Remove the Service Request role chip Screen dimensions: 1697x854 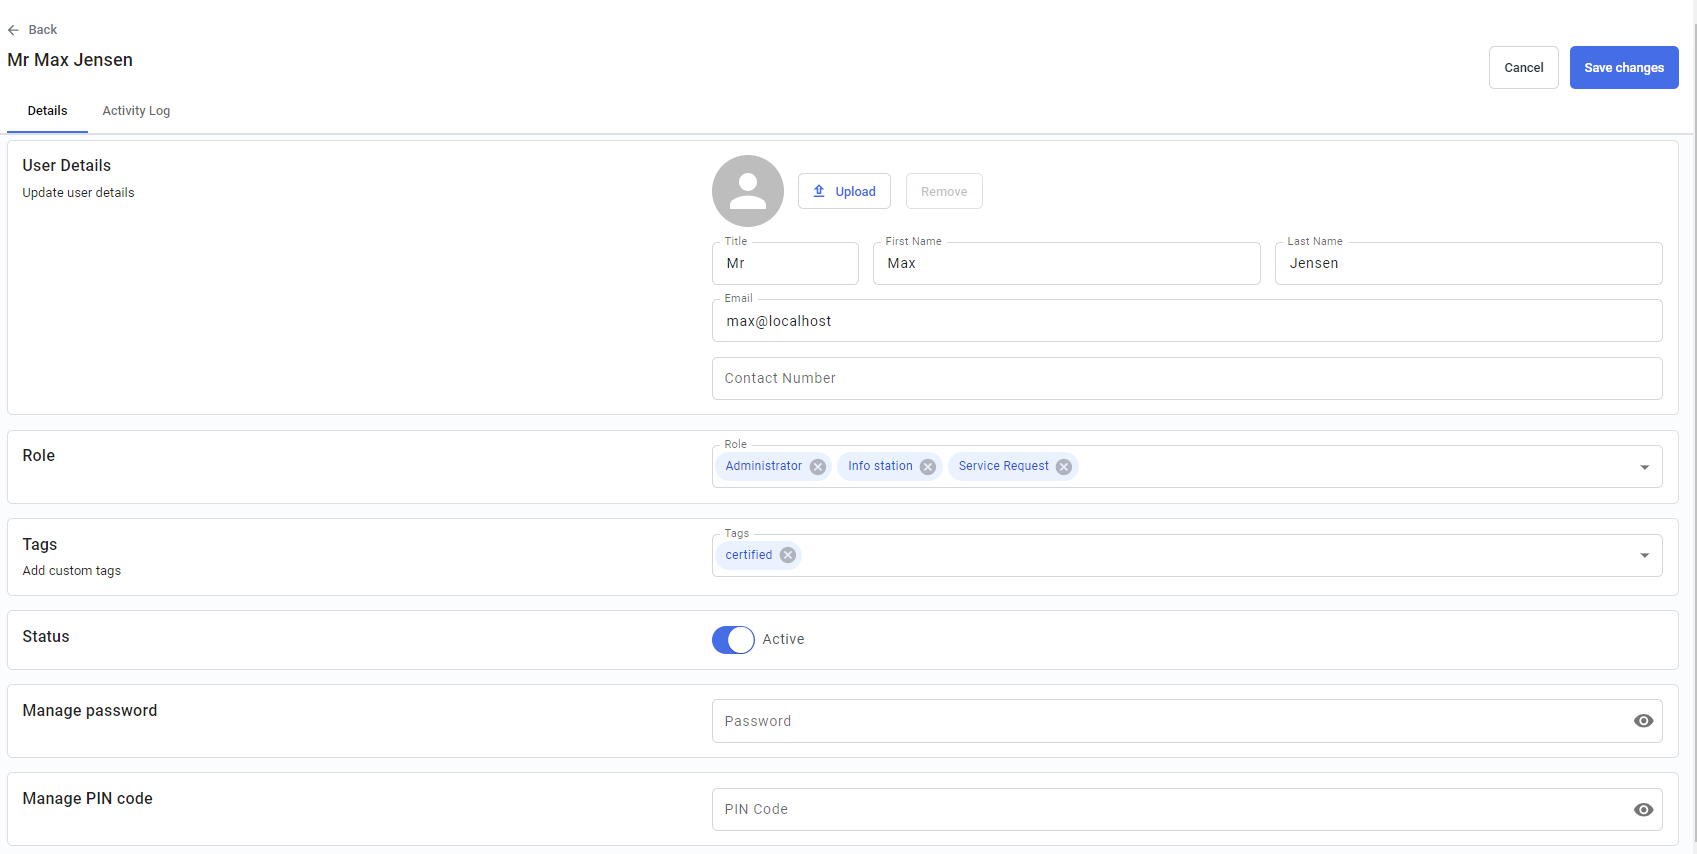coord(1064,467)
